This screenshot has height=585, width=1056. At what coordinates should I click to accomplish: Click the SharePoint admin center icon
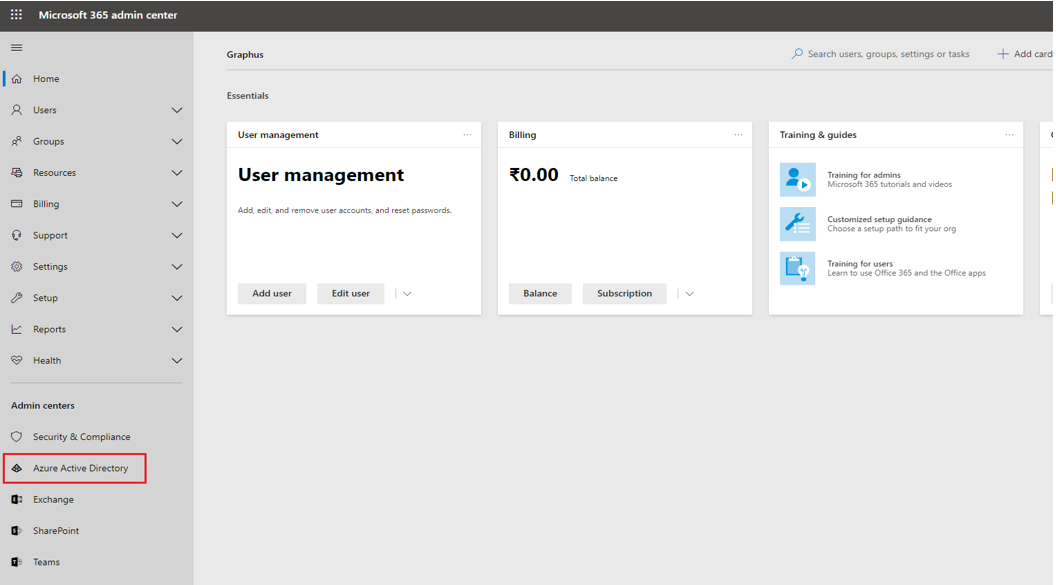click(17, 530)
